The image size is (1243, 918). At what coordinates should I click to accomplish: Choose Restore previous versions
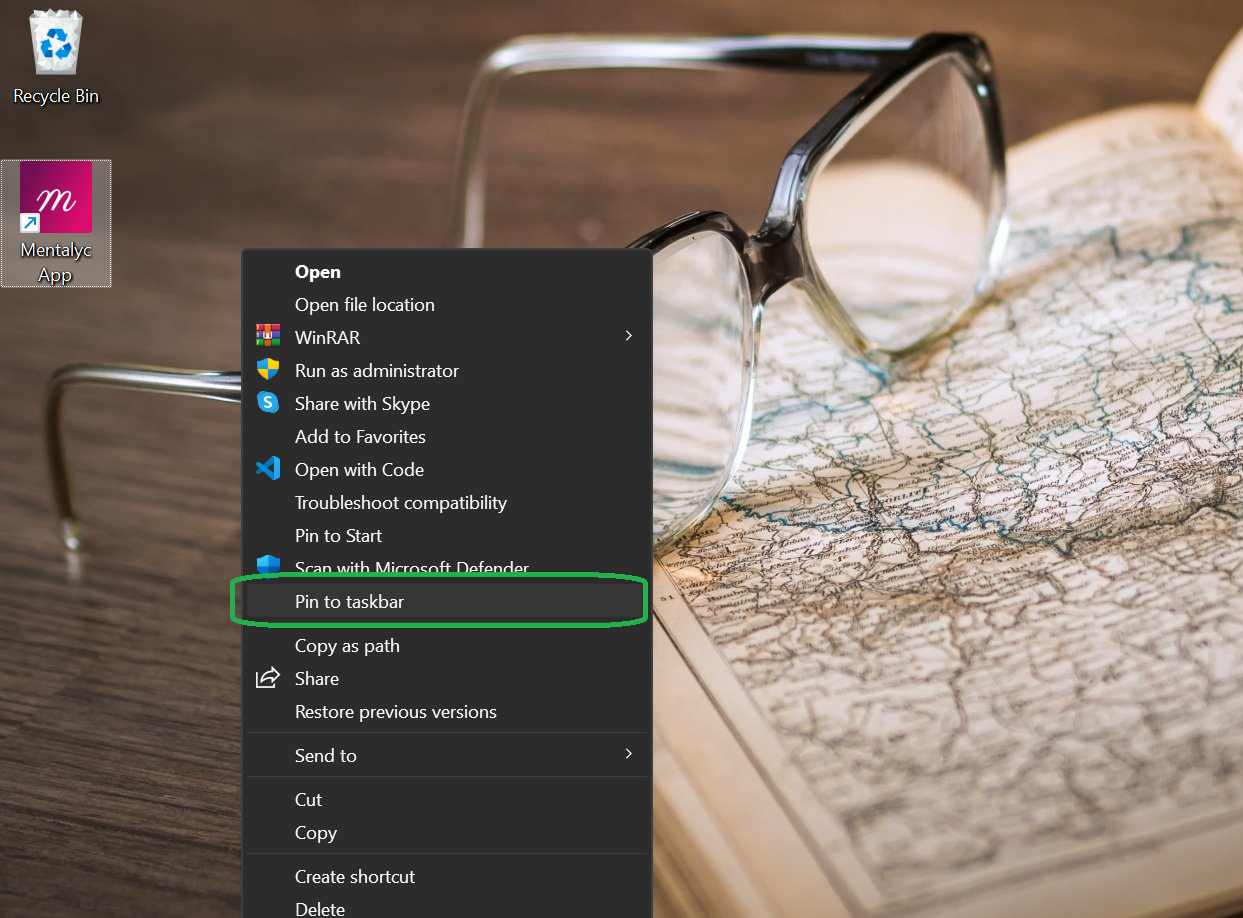click(447, 712)
